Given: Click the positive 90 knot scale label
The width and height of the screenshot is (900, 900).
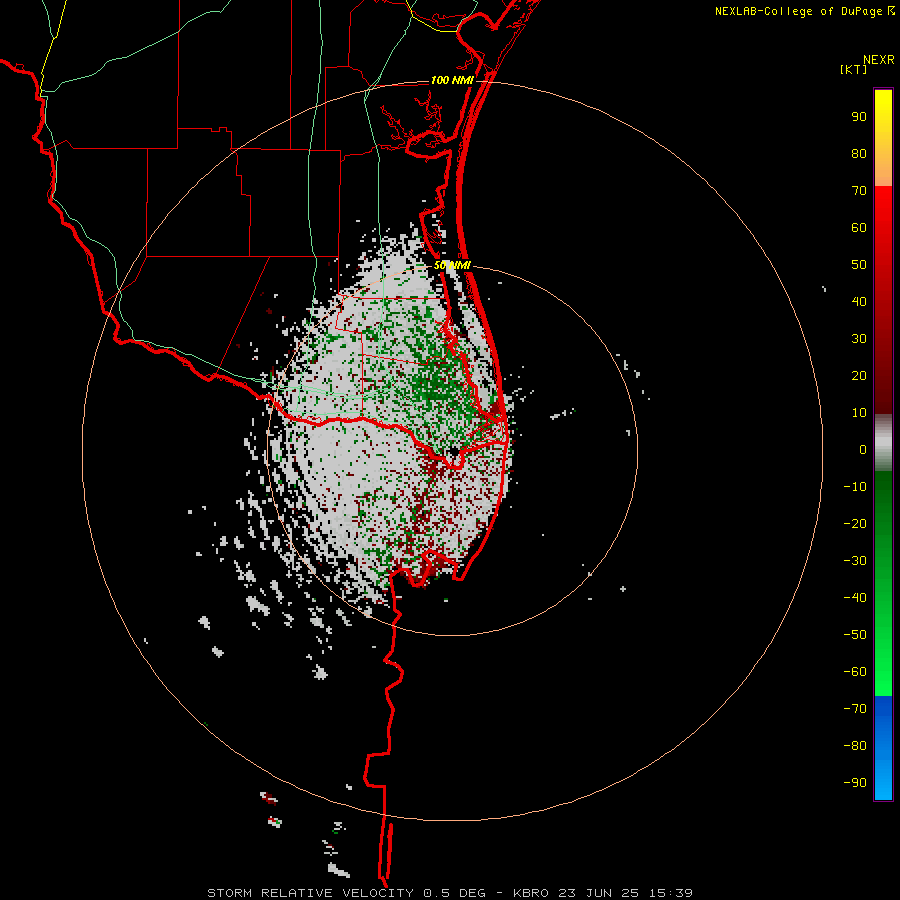Looking at the screenshot, I should [x=859, y=117].
